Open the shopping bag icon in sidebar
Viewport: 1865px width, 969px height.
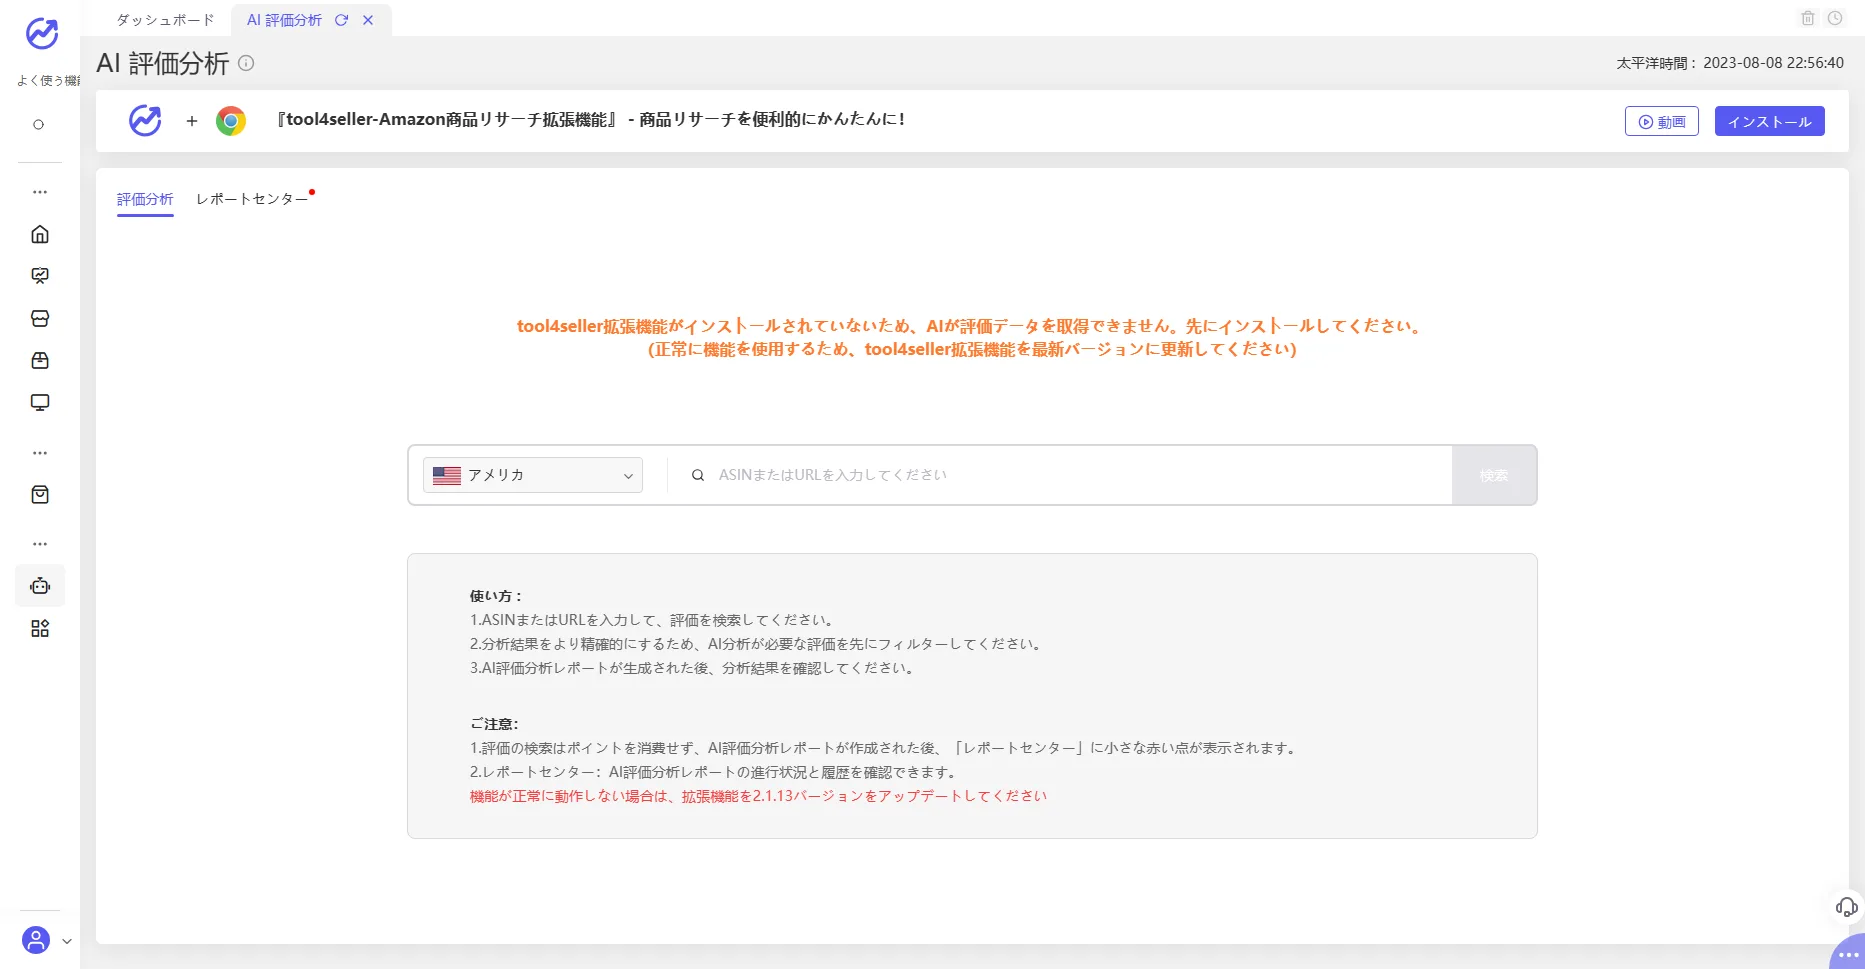tap(40, 494)
